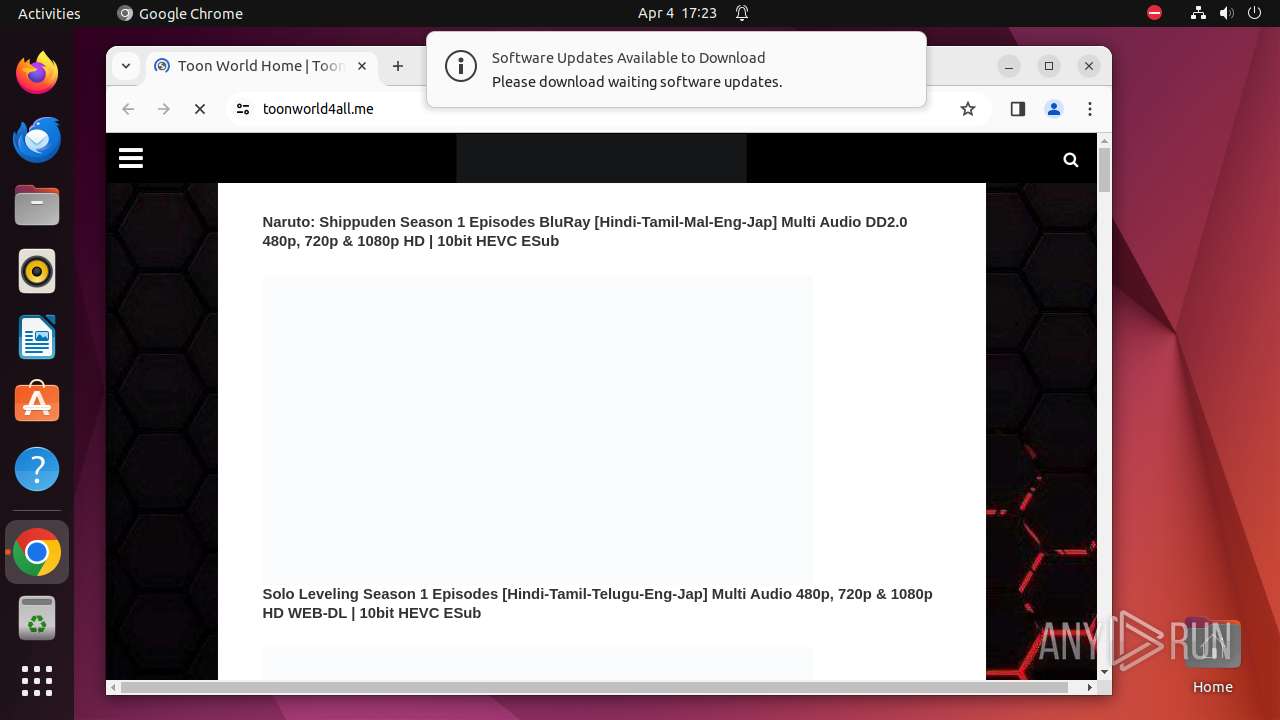Open power menu in top bar
This screenshot has height=720, width=1280.
pos(1254,13)
